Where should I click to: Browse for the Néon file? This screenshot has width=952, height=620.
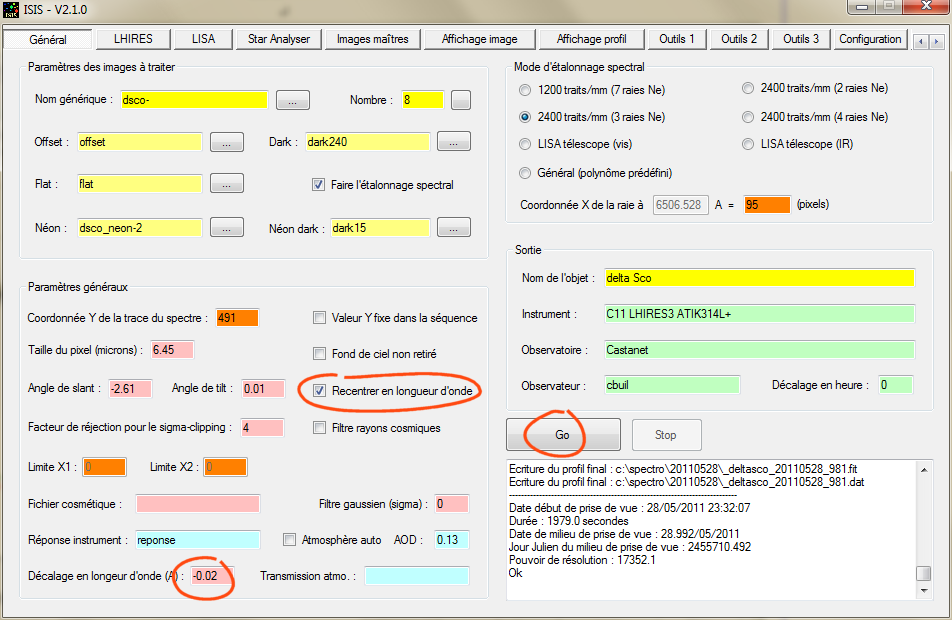click(x=227, y=228)
